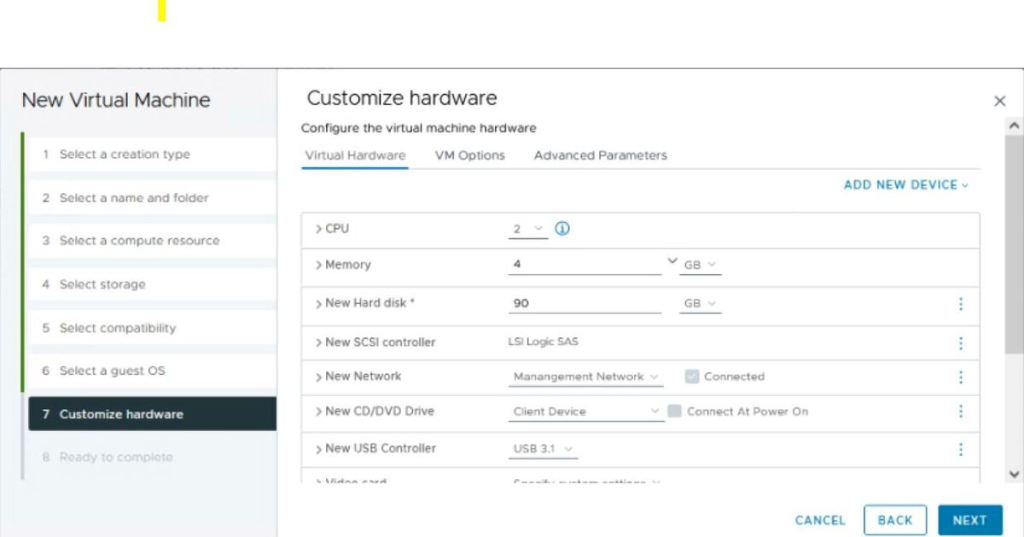The image size is (1024, 537).
Task: Go to step 2 Select a name and folder
Action: [x=152, y=197]
